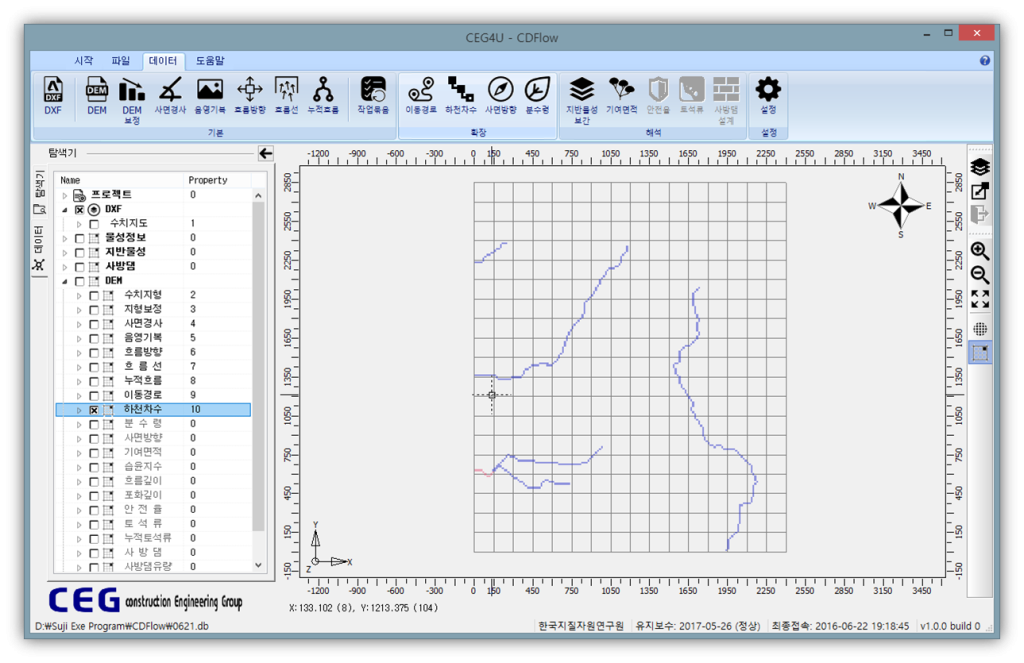Open the help question mark icon
The width and height of the screenshot is (1024, 663).
click(x=985, y=61)
